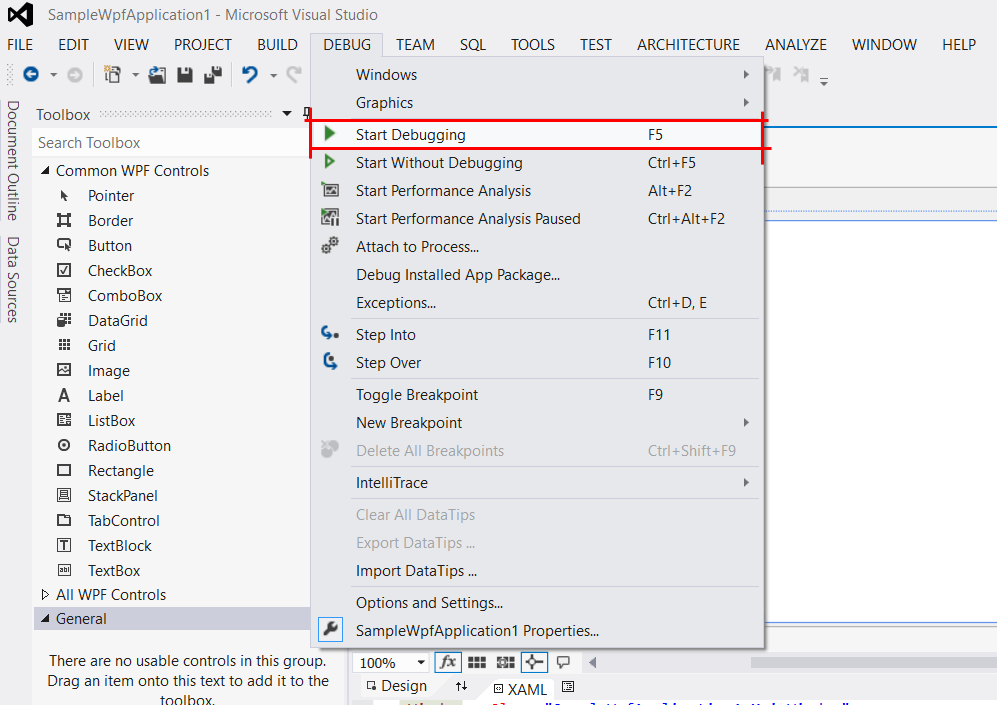The image size is (997, 705).
Task: Click the Save floppy disk icon
Action: [185, 75]
